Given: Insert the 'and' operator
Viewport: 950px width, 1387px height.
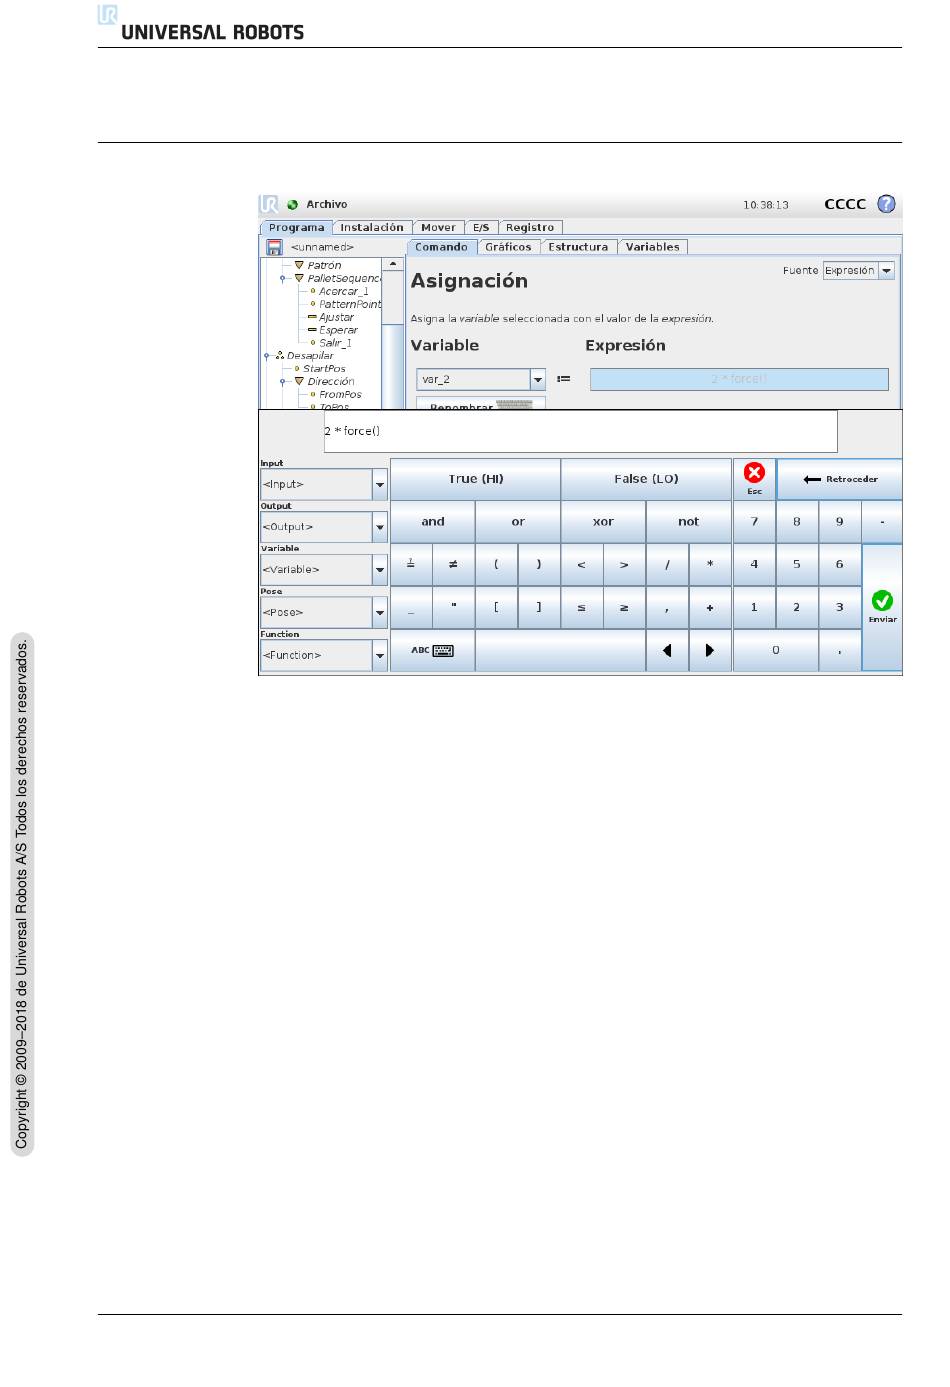Looking at the screenshot, I should tap(432, 521).
